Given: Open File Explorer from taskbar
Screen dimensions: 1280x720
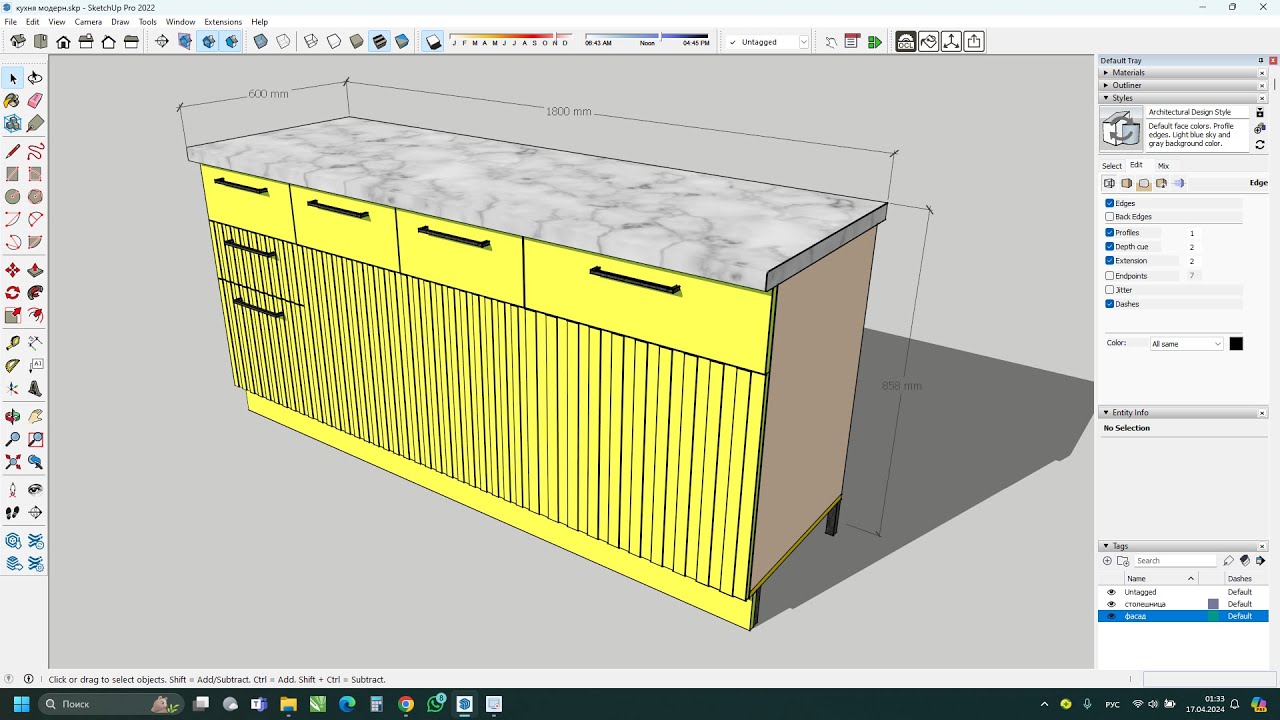Looking at the screenshot, I should 288,704.
